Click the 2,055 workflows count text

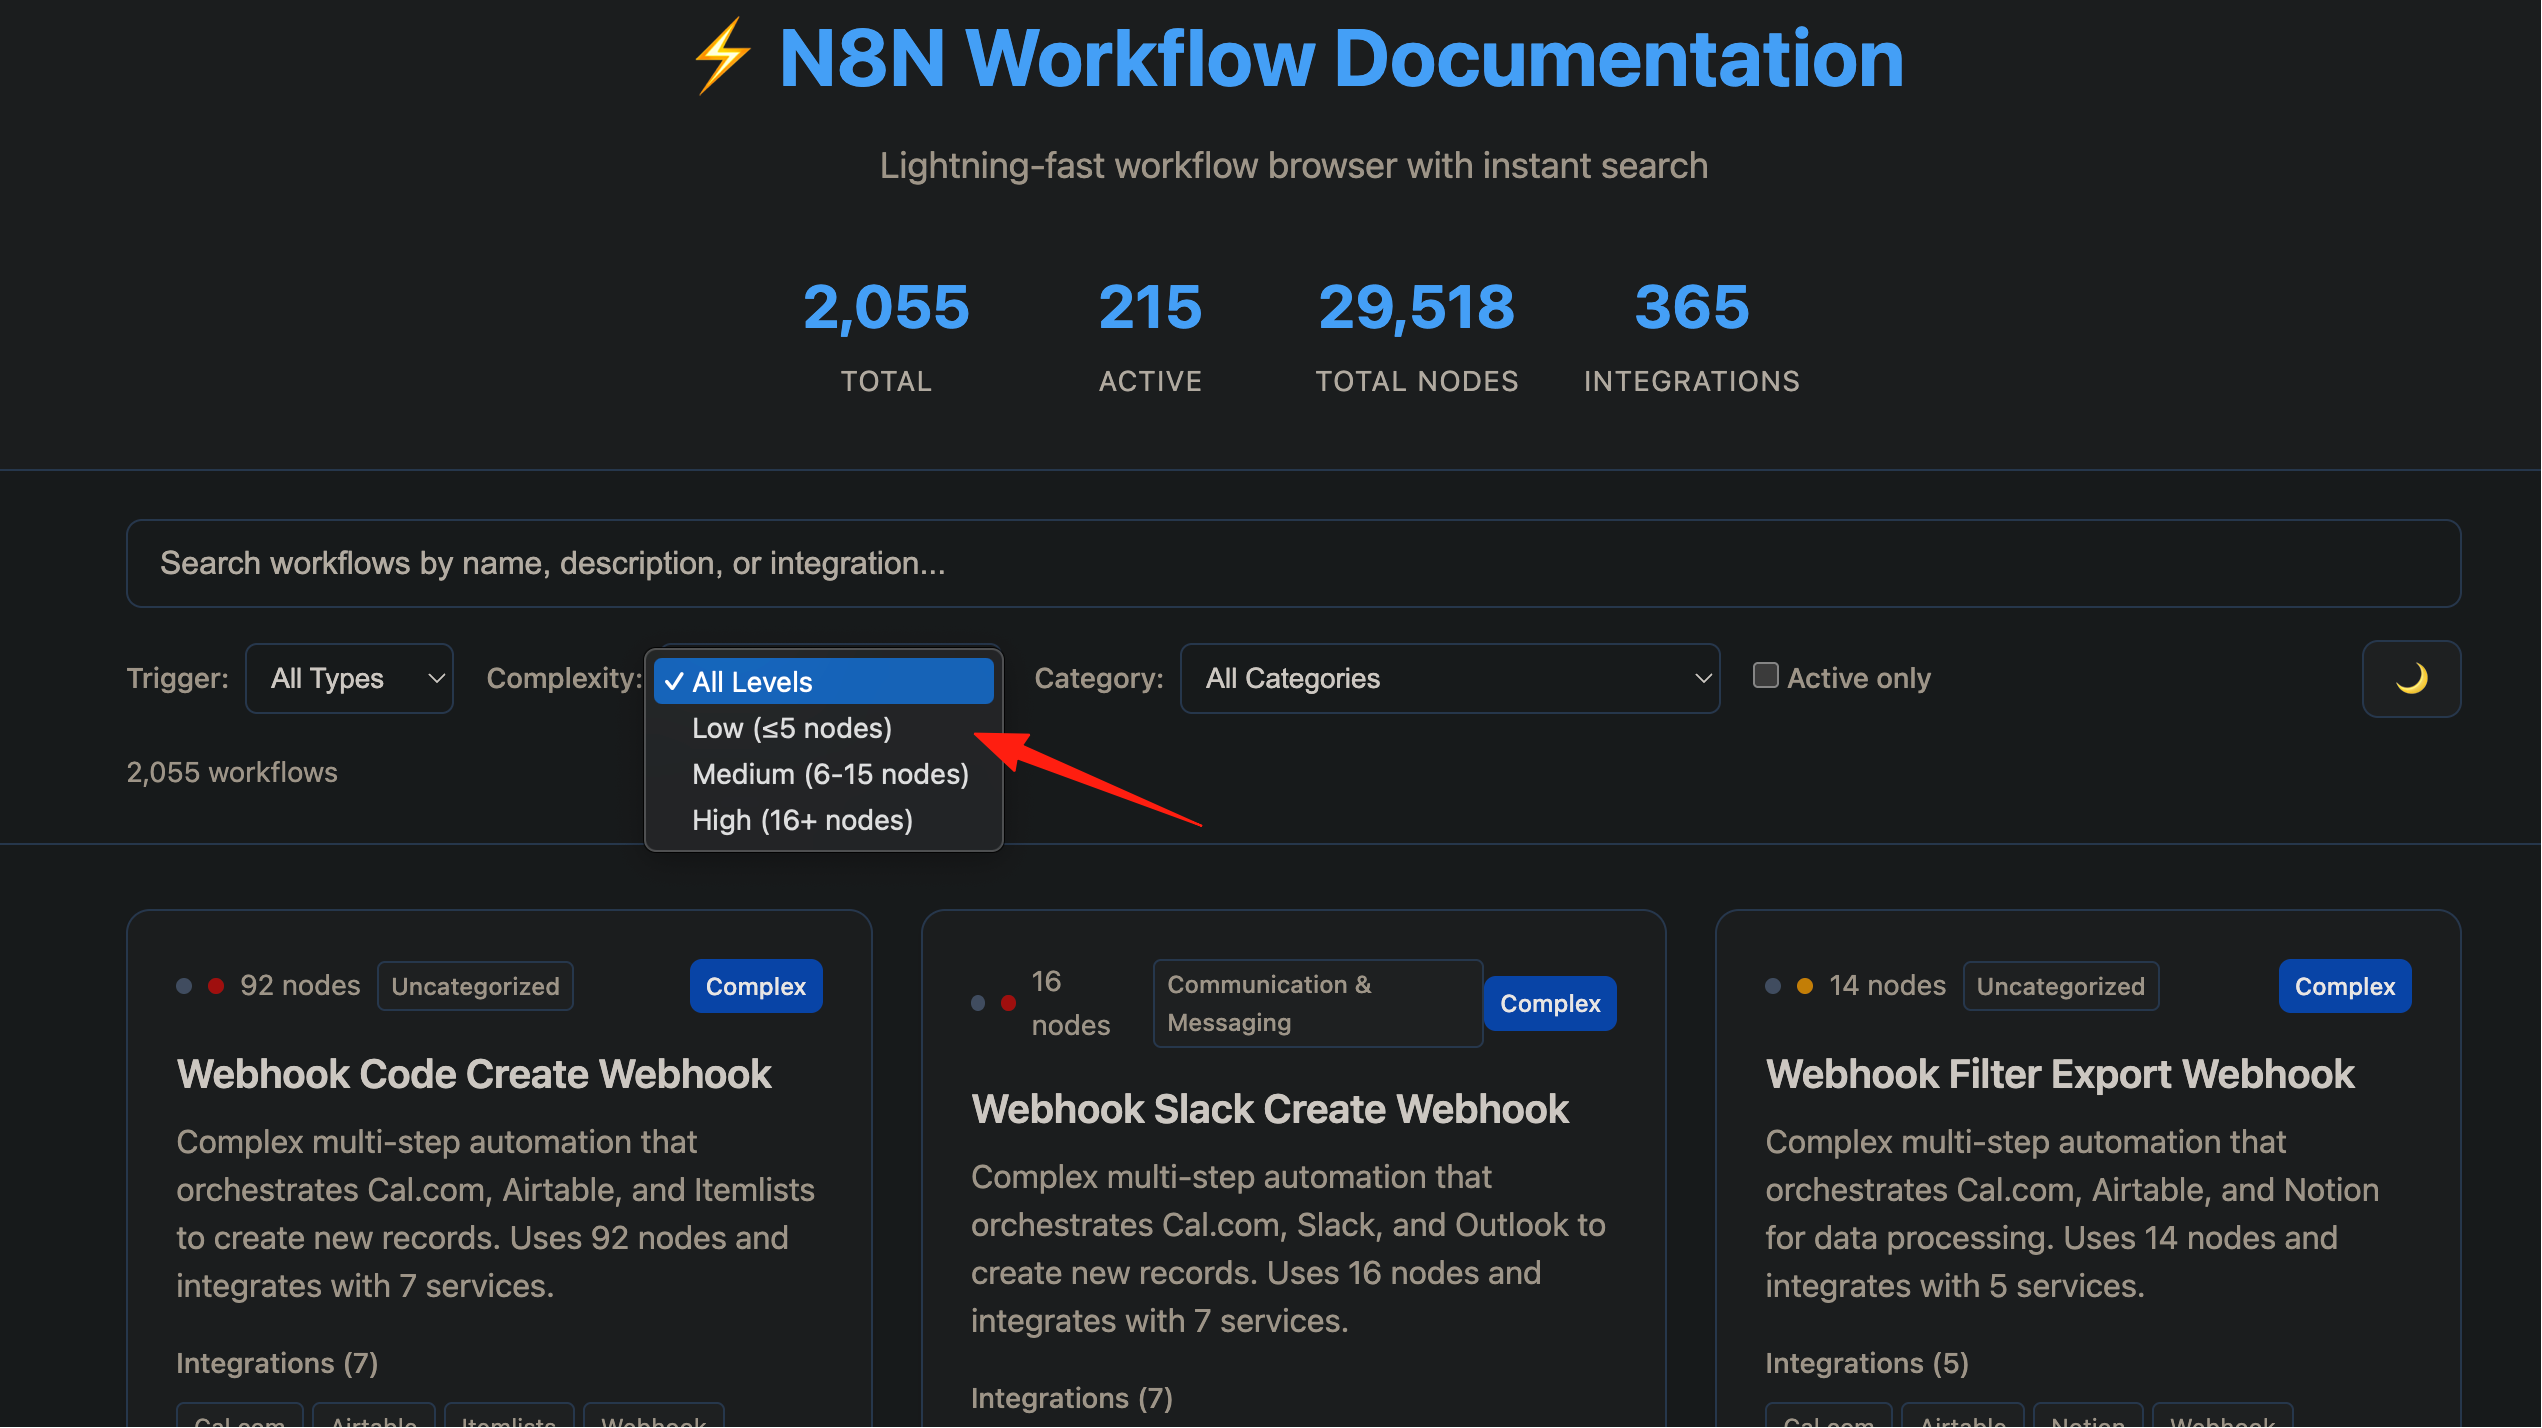click(232, 773)
